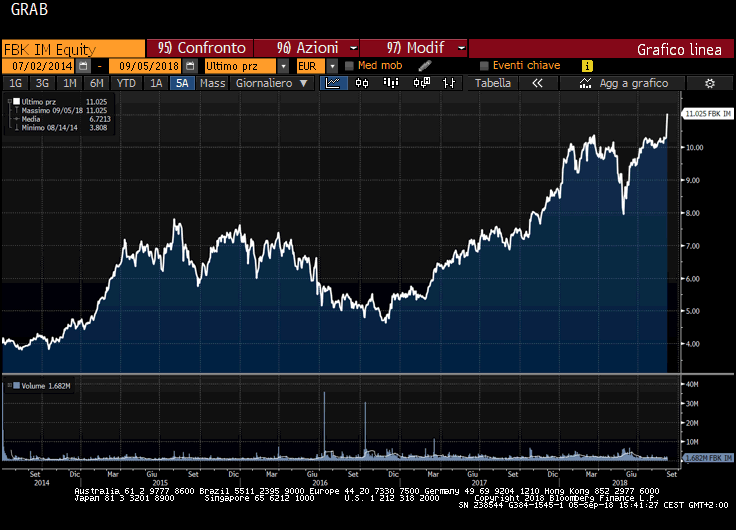Viewport: 736px width, 530px height.
Task: Click the Tabella button
Action: coord(492,84)
